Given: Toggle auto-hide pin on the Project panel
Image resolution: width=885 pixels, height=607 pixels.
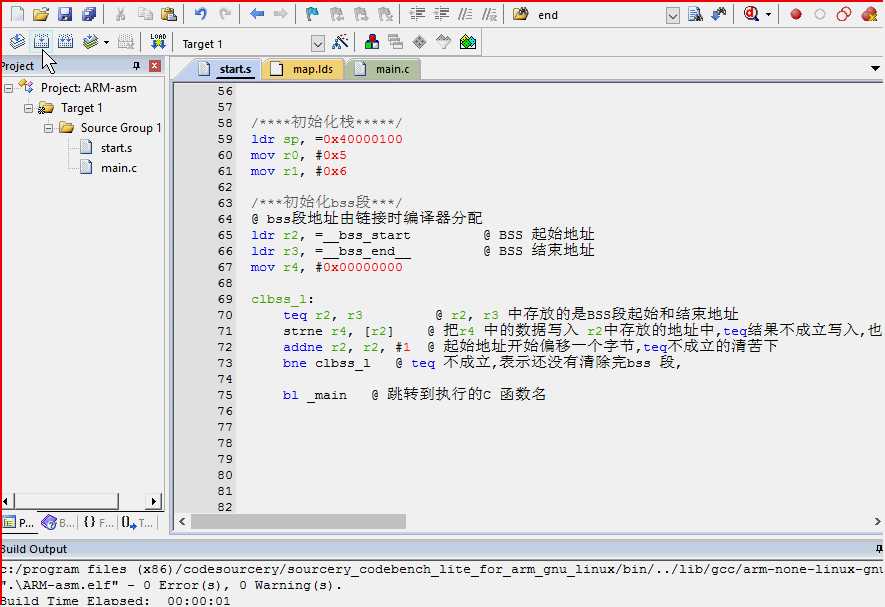Looking at the screenshot, I should (x=136, y=66).
